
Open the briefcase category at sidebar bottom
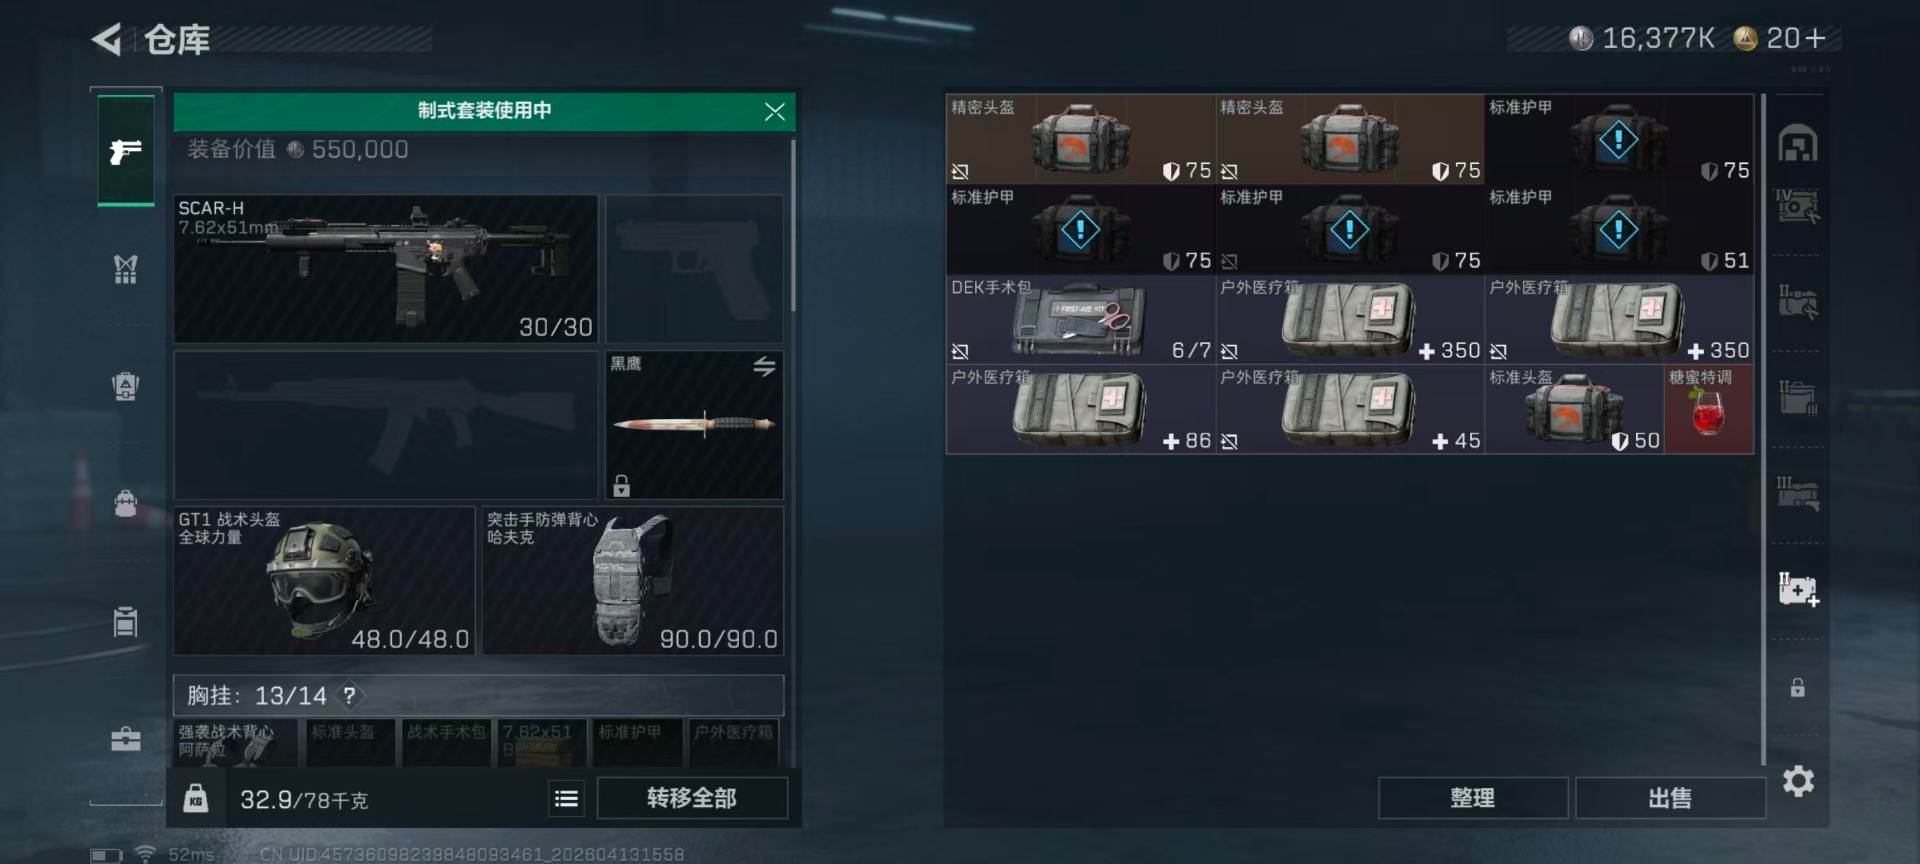click(126, 739)
